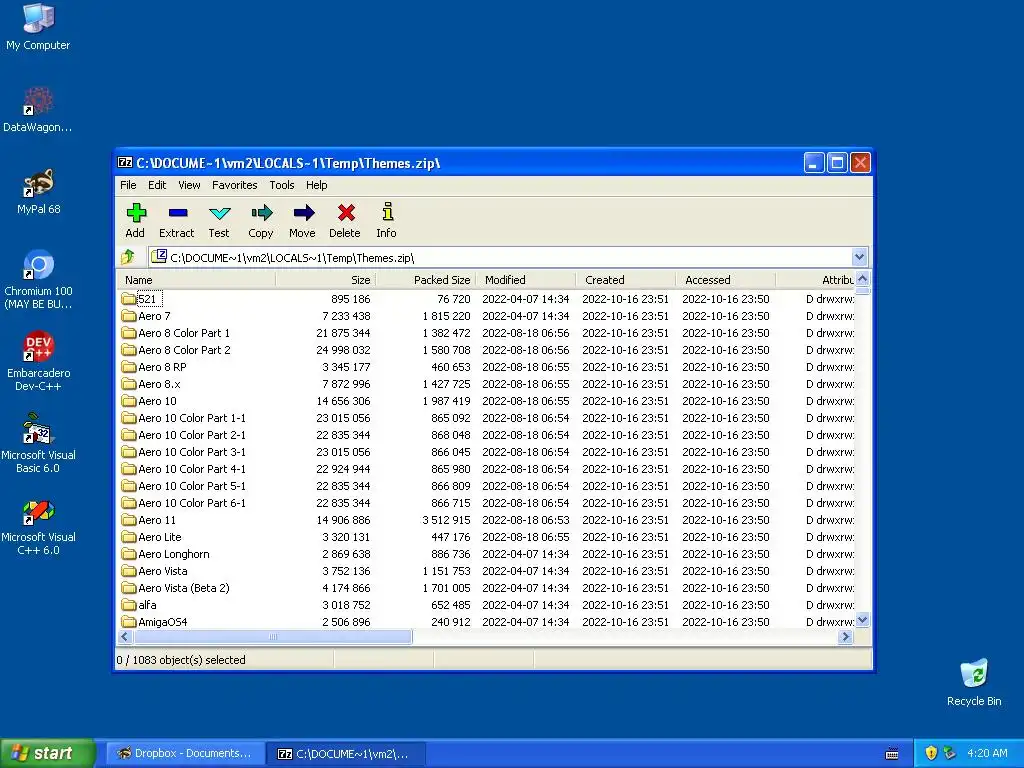Select the Chromium 100 desktop icon
The width and height of the screenshot is (1024, 768).
click(38, 280)
